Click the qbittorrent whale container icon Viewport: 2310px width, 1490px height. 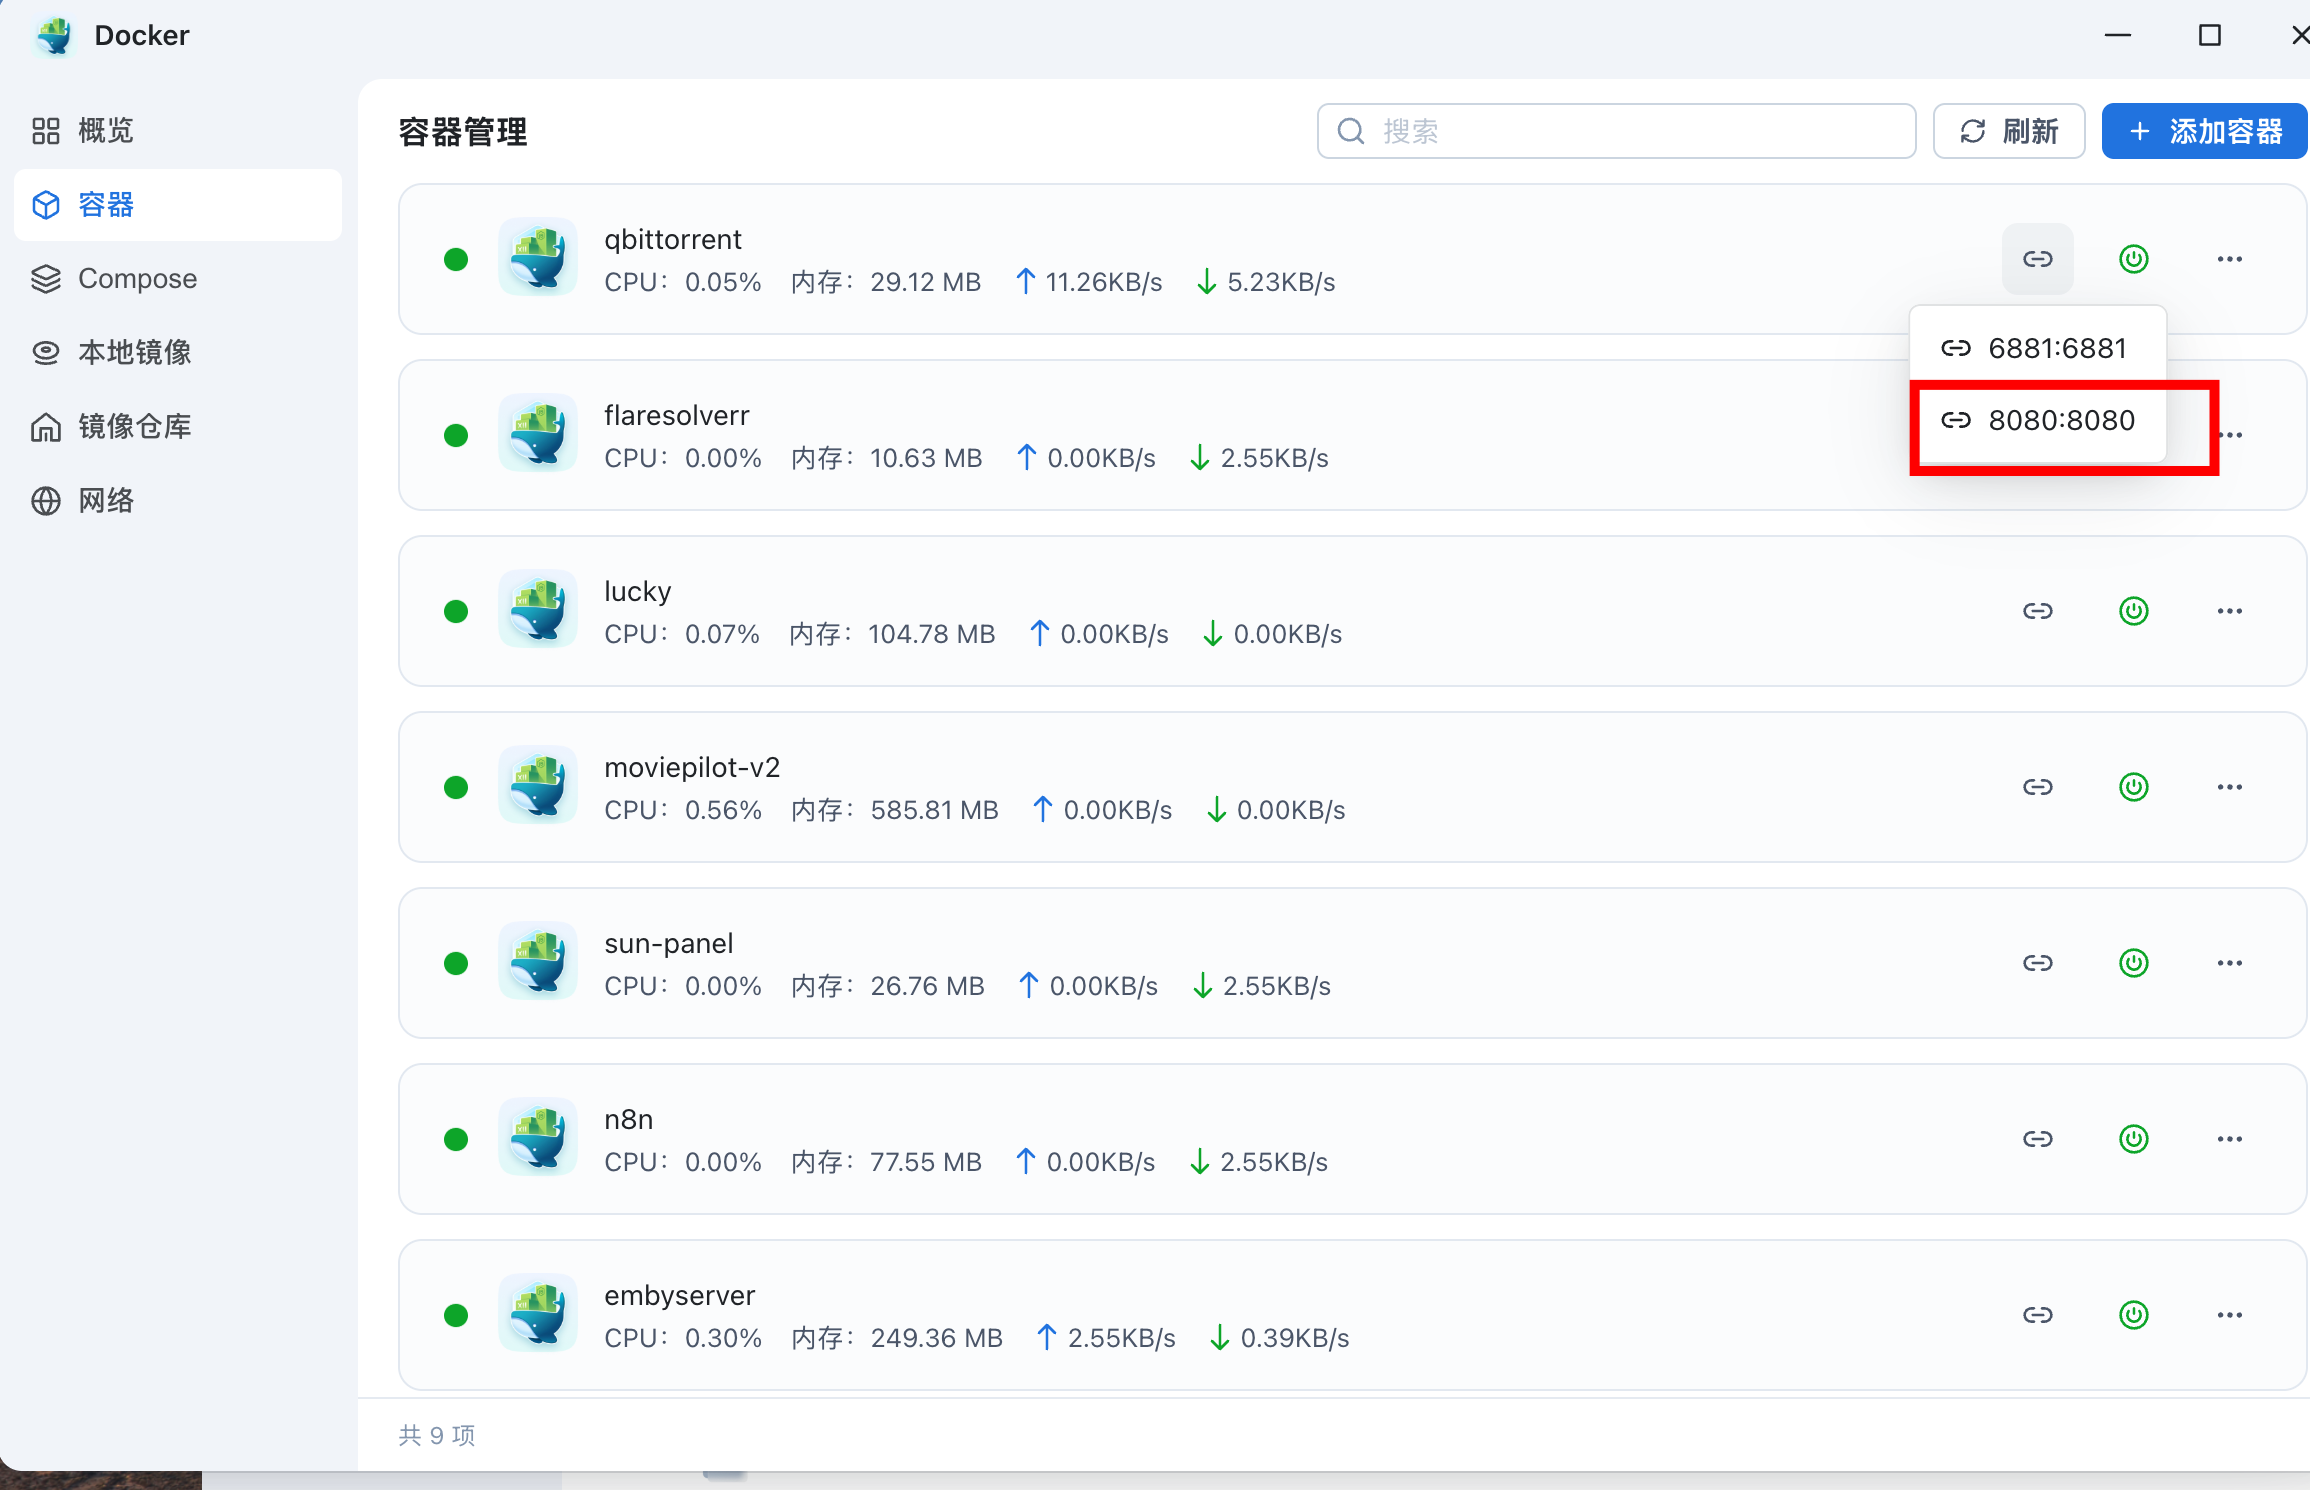pos(538,257)
